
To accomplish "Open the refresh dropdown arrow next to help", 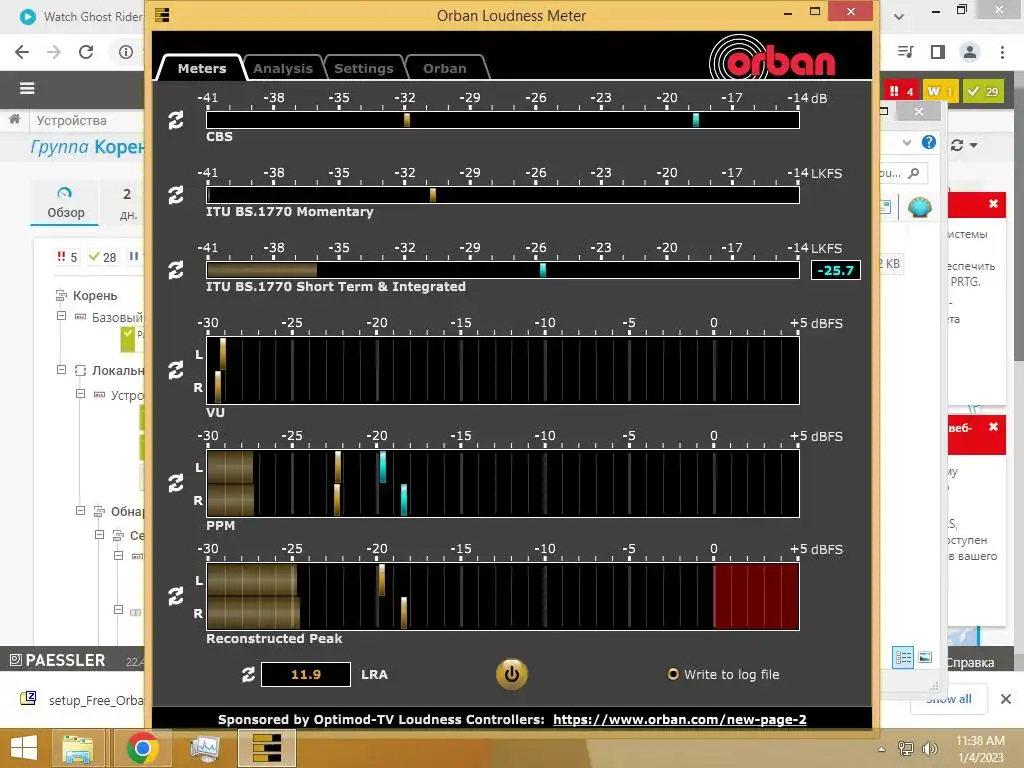I will (x=974, y=145).
